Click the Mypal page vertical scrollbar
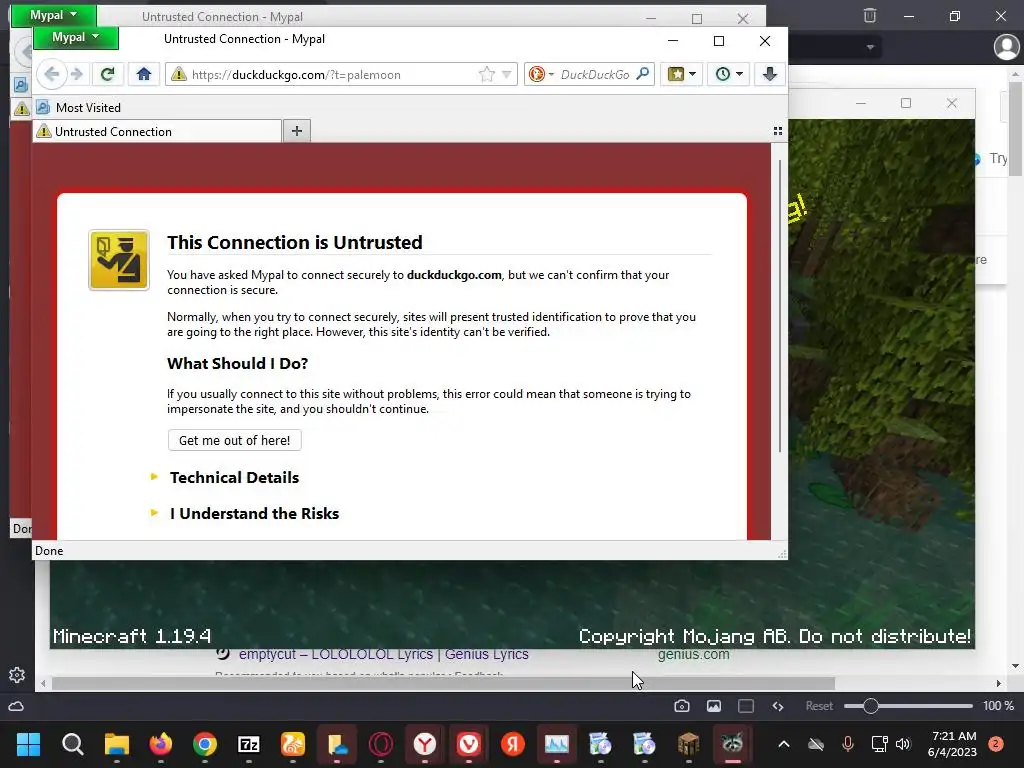 pos(779,307)
